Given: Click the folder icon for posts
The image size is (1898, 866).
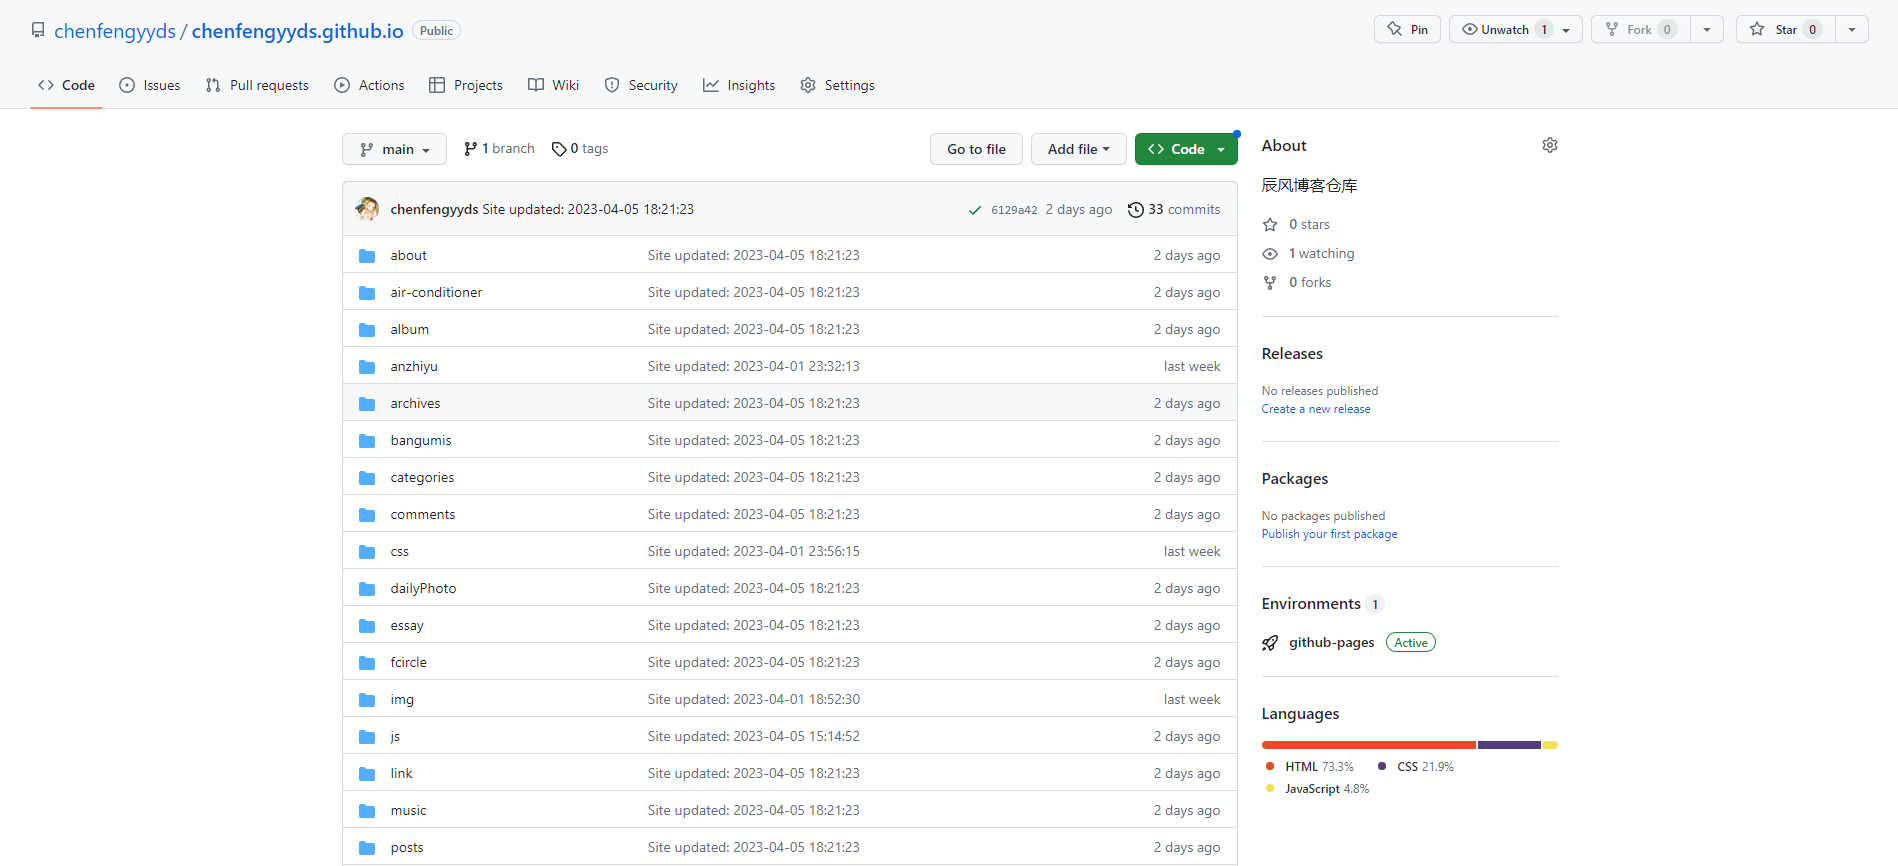Looking at the screenshot, I should coord(367,848).
